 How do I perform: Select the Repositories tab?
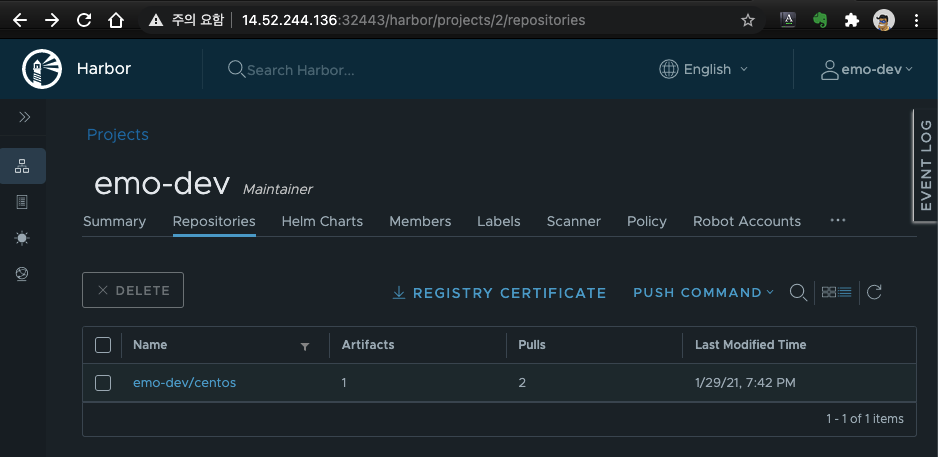point(214,221)
